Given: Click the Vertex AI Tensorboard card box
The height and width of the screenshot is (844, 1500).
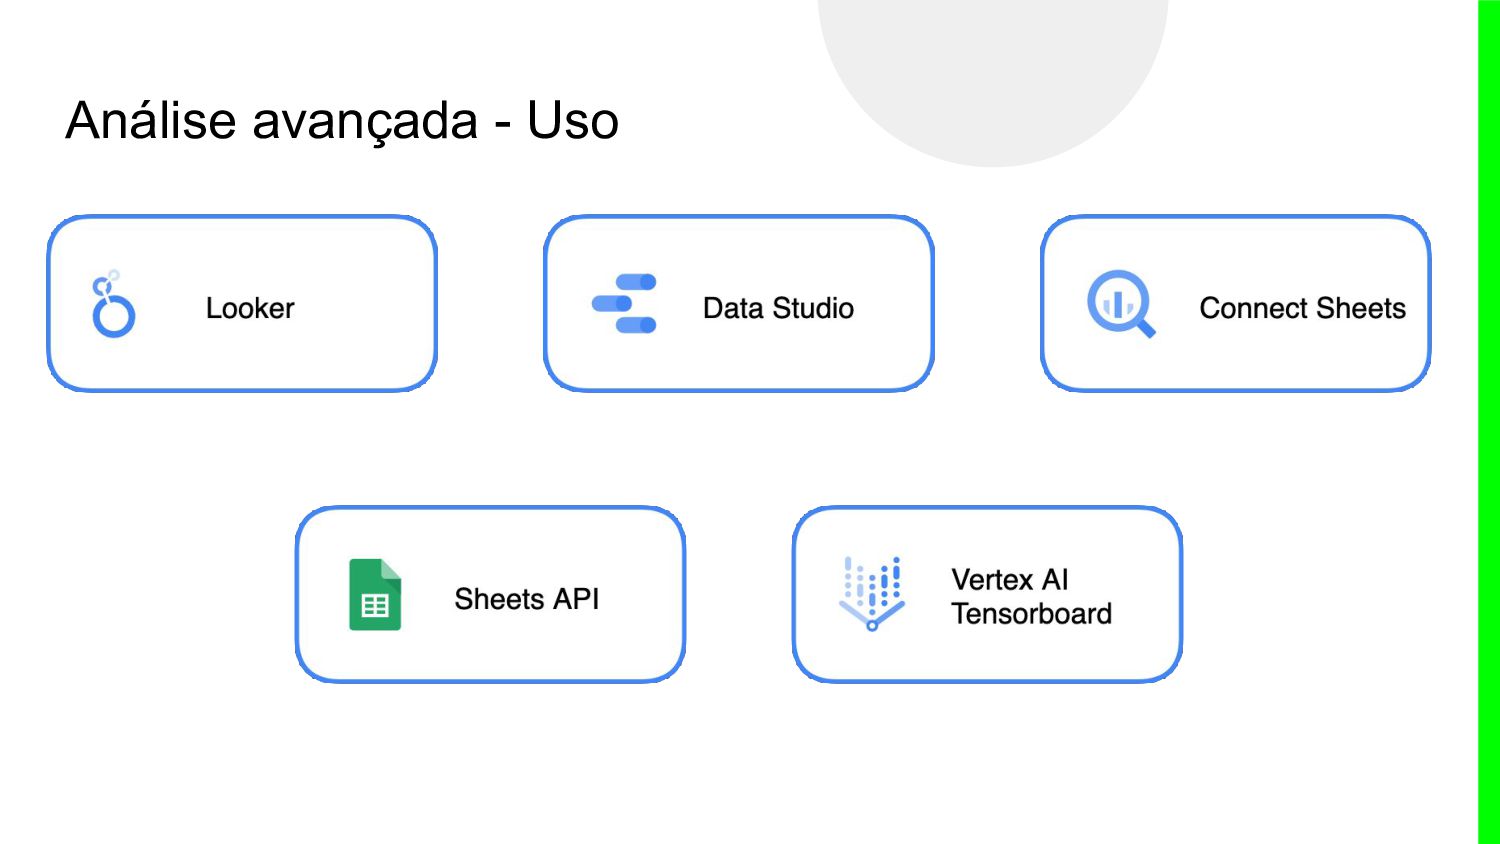Looking at the screenshot, I should (x=987, y=655).
